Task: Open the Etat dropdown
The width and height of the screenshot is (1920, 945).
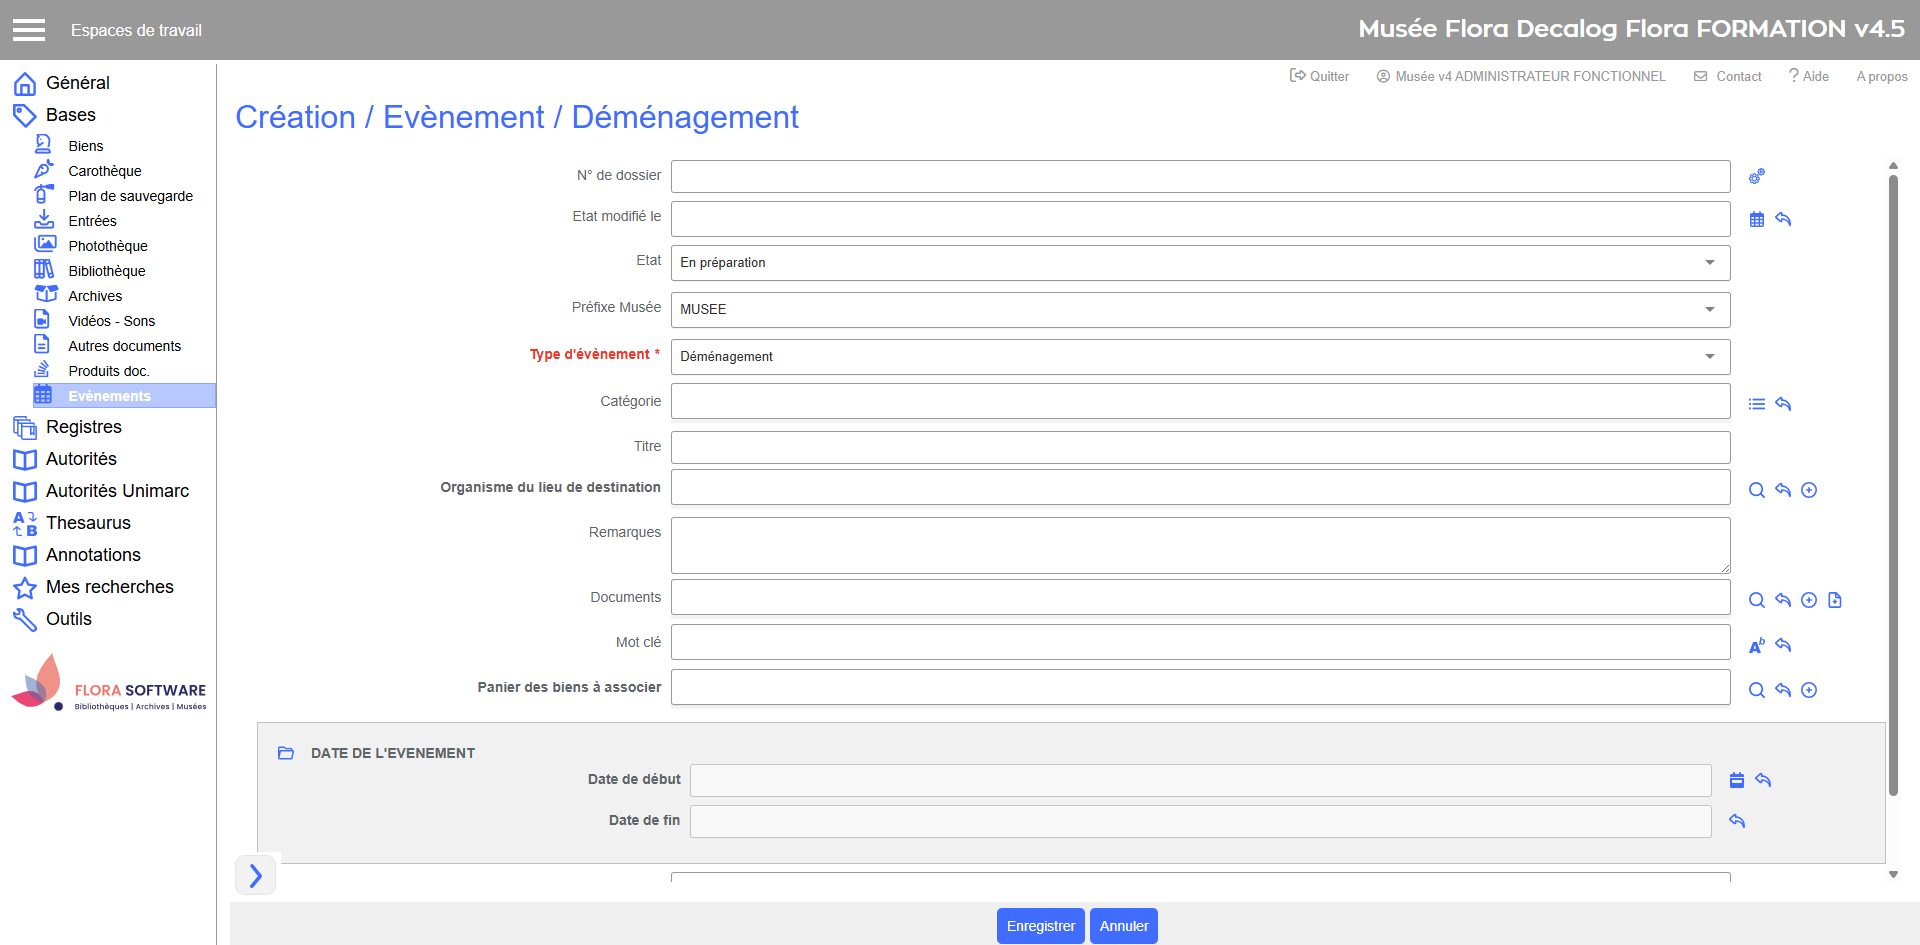Action: point(1200,263)
